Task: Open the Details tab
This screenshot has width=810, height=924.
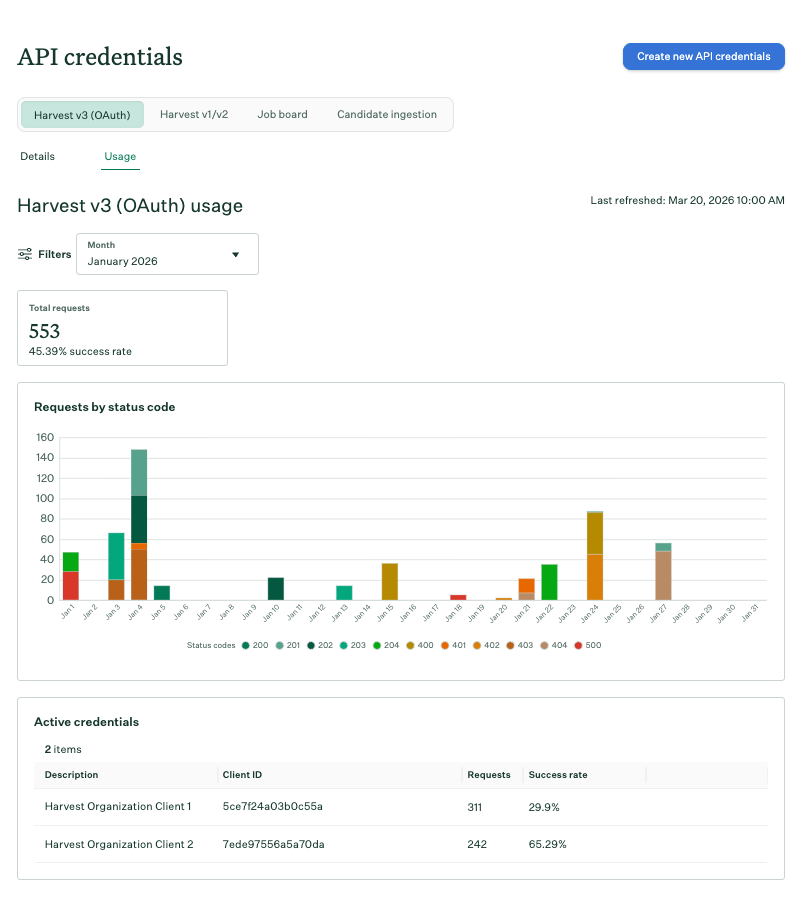Action: pos(38,157)
